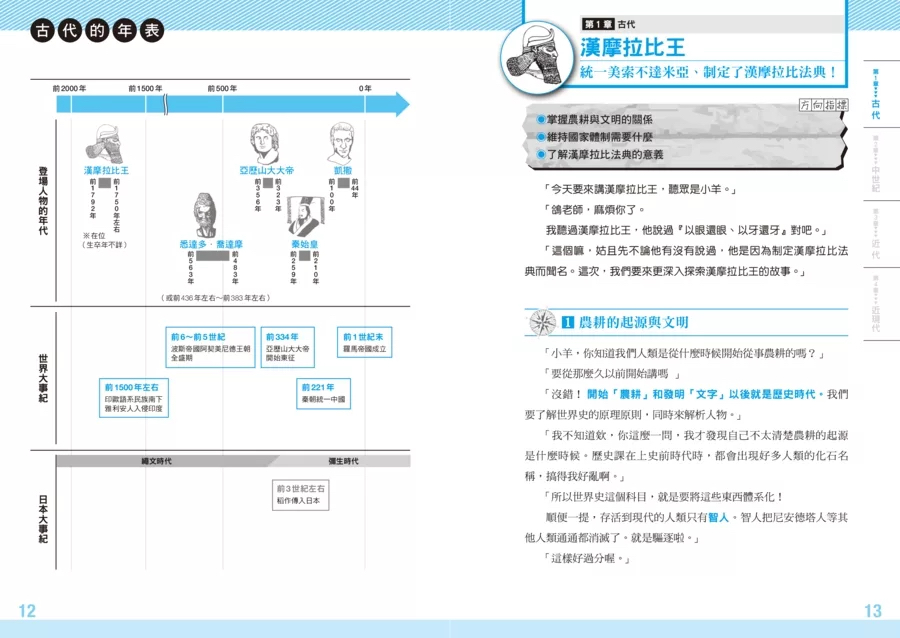Click the row heading 世界大事紀

(43, 379)
